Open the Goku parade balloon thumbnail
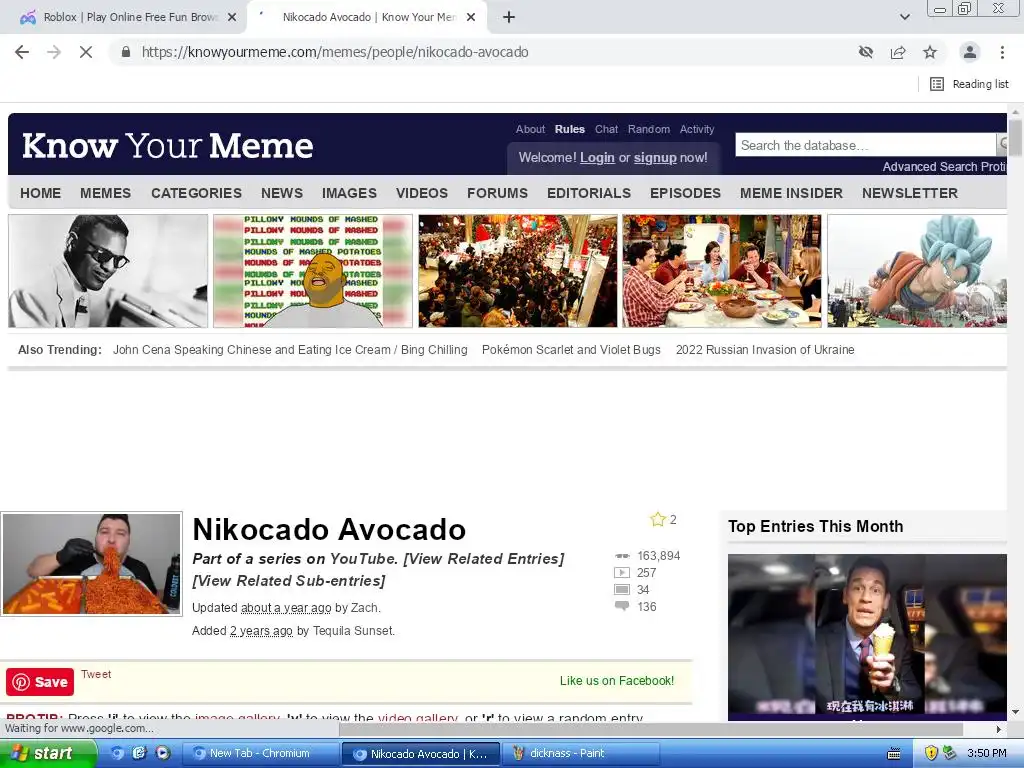Image resolution: width=1024 pixels, height=768 pixels. pos(917,271)
